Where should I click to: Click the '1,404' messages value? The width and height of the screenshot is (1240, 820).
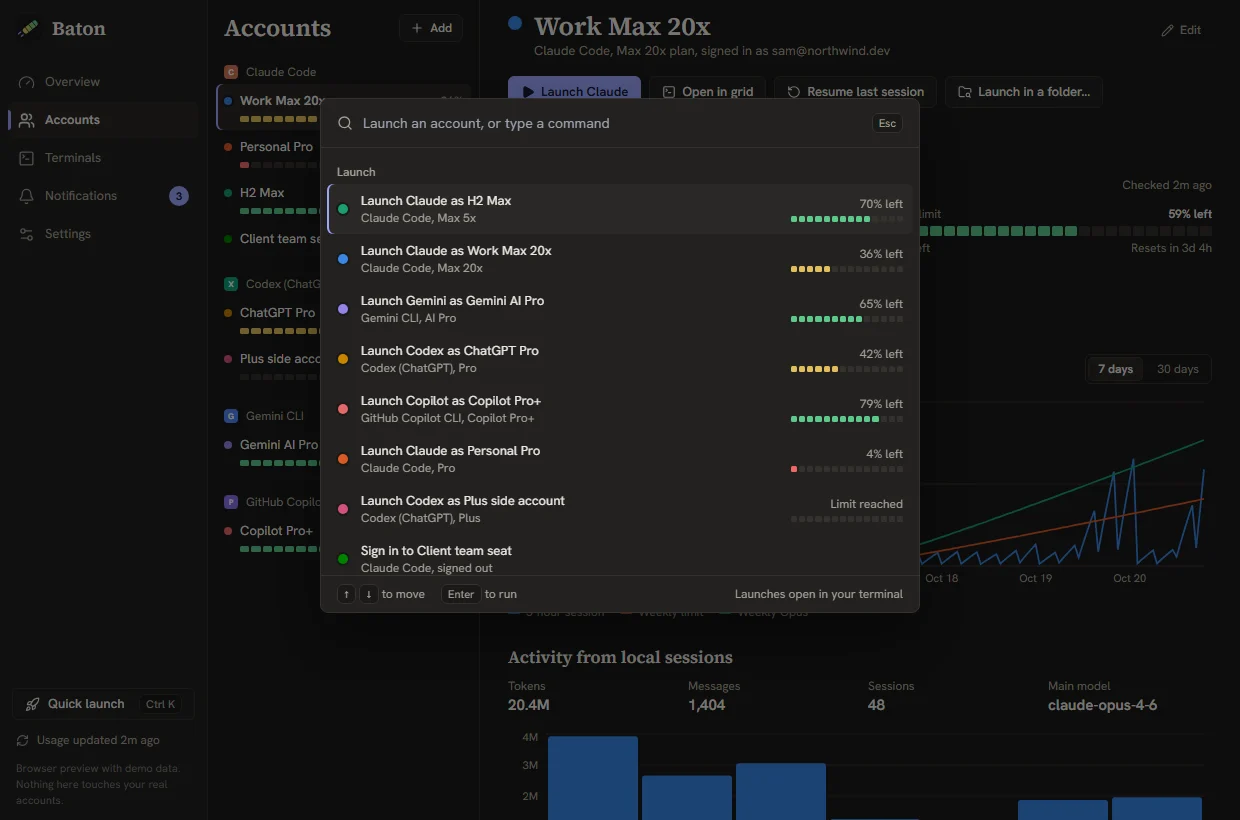coord(707,705)
